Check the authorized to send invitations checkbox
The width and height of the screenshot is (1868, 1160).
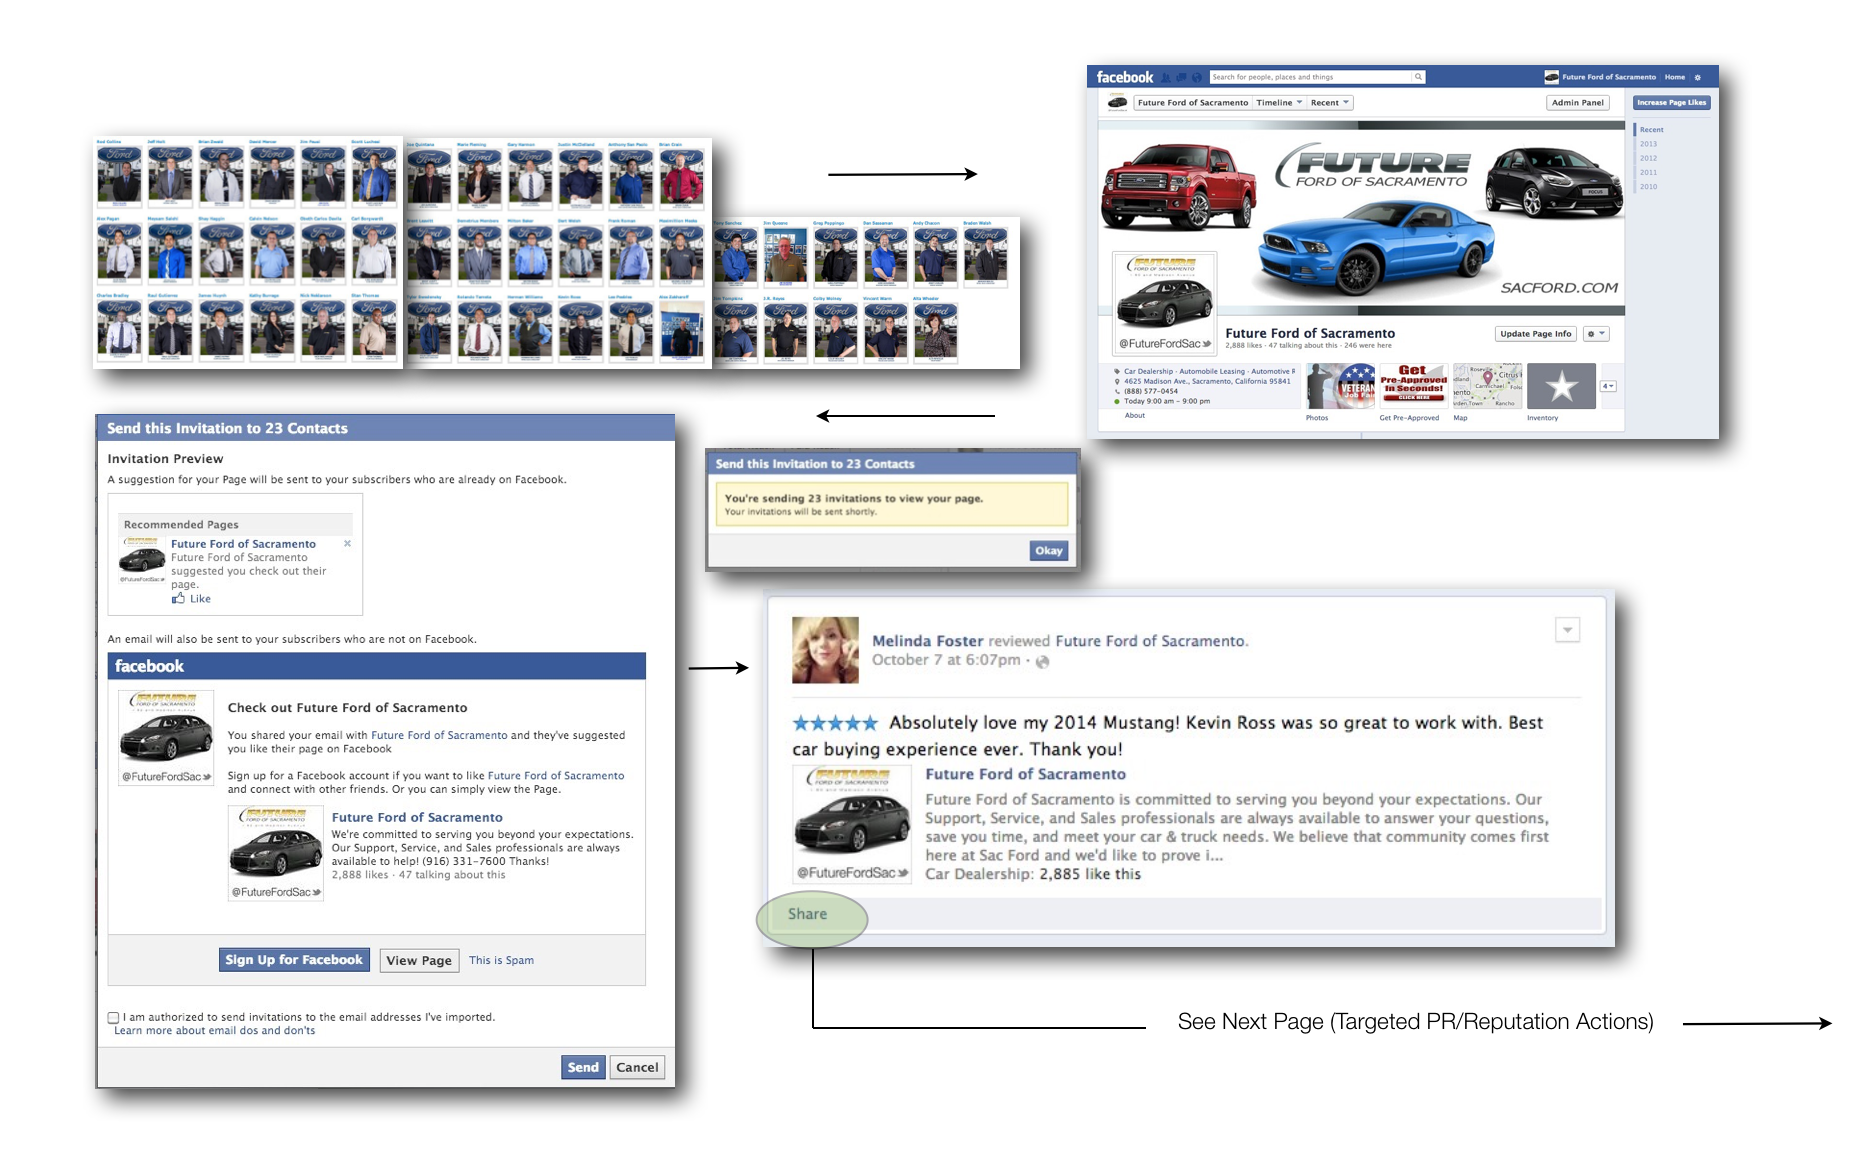coord(113,1018)
